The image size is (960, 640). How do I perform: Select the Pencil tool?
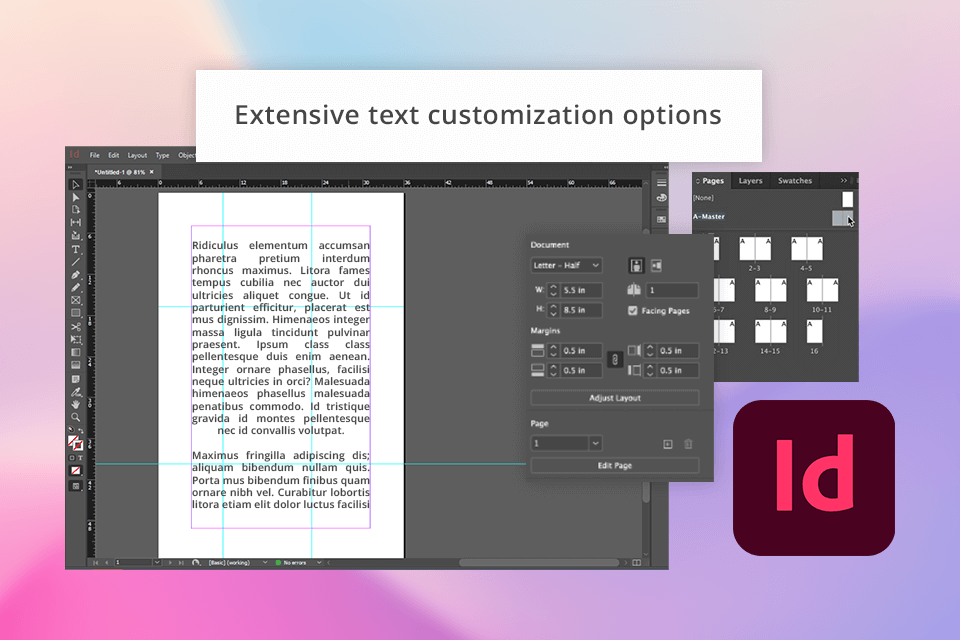click(75, 287)
